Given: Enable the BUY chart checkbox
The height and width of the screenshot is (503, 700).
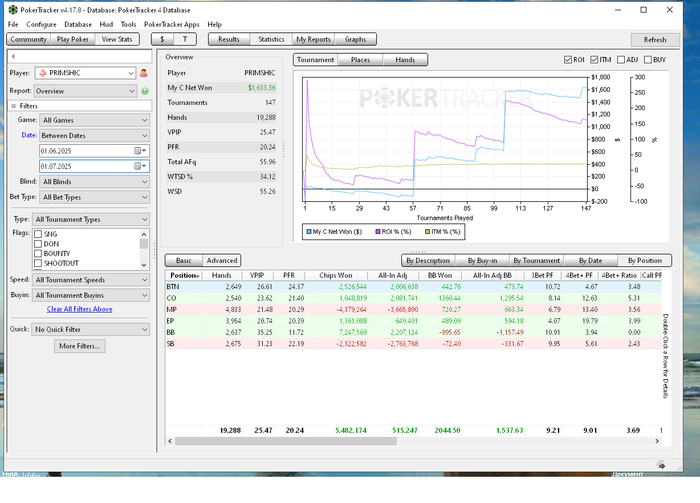Looking at the screenshot, I should (x=648, y=60).
